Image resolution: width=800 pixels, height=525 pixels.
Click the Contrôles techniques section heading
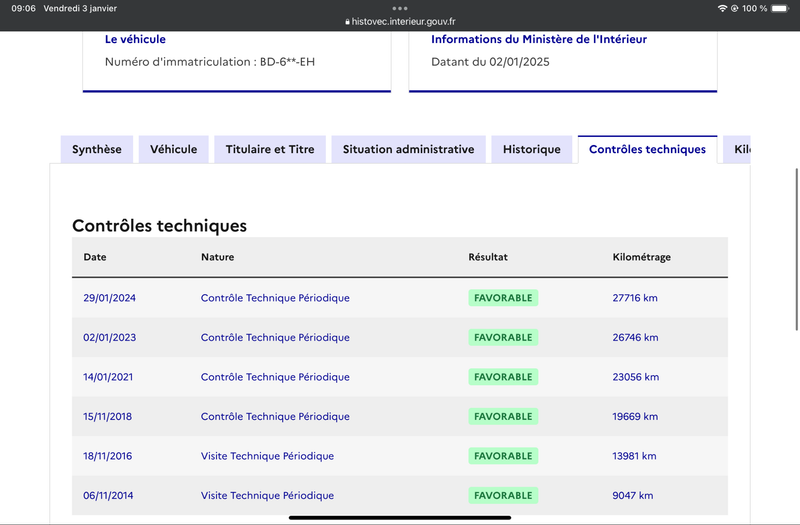click(159, 226)
